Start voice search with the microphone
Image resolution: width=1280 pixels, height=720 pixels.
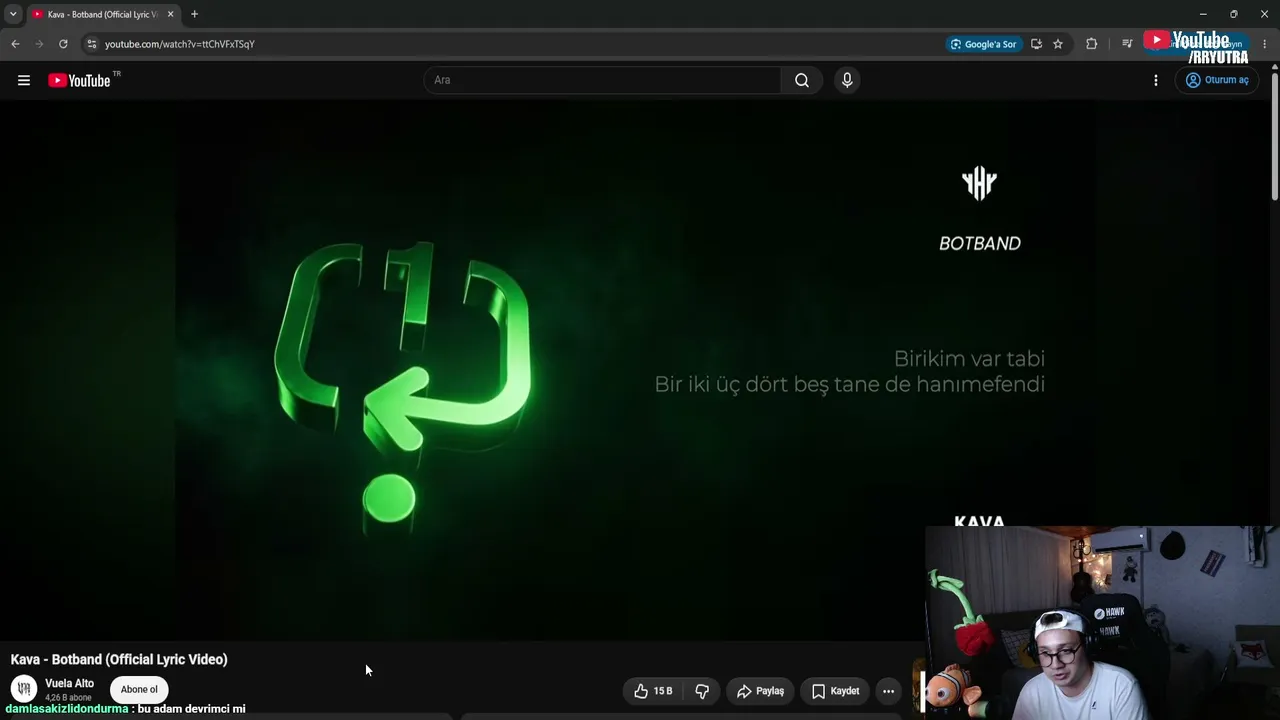coord(847,80)
